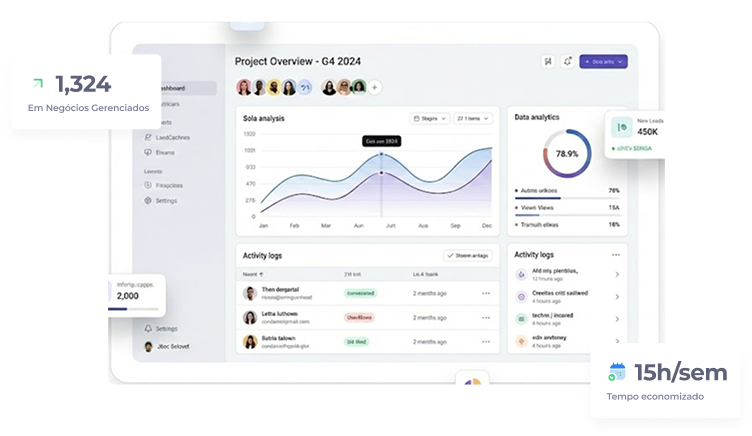Open the three-dot menu for the Then dergartal row
This screenshot has height=436, width=752.
tap(486, 293)
